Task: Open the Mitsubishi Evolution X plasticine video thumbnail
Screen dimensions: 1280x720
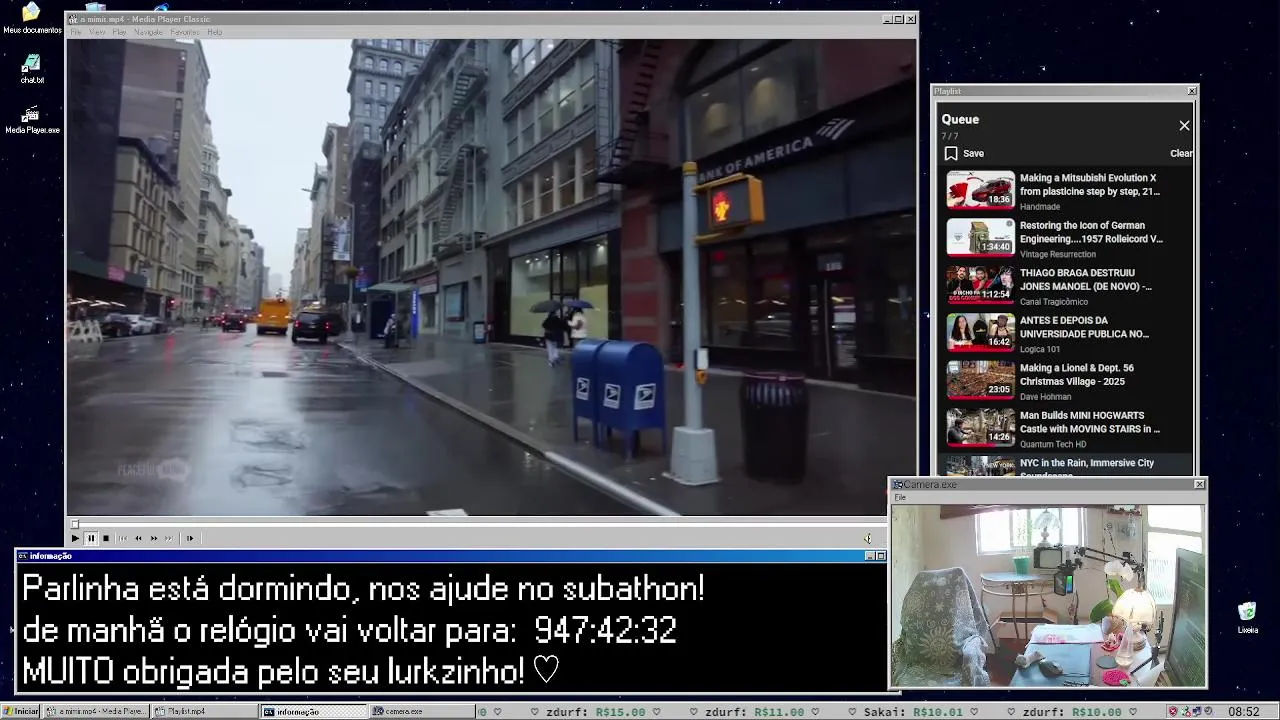Action: click(x=980, y=190)
